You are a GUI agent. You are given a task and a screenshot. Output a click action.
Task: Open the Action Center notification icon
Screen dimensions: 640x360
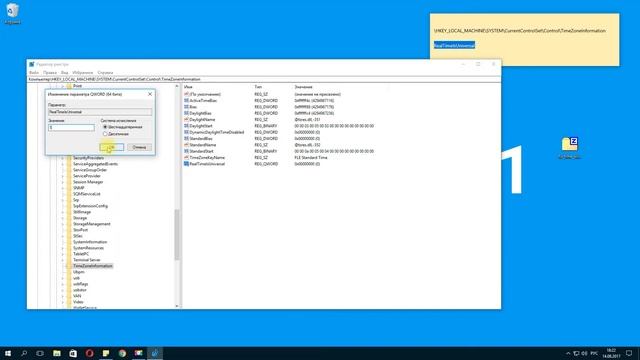(x=629, y=353)
